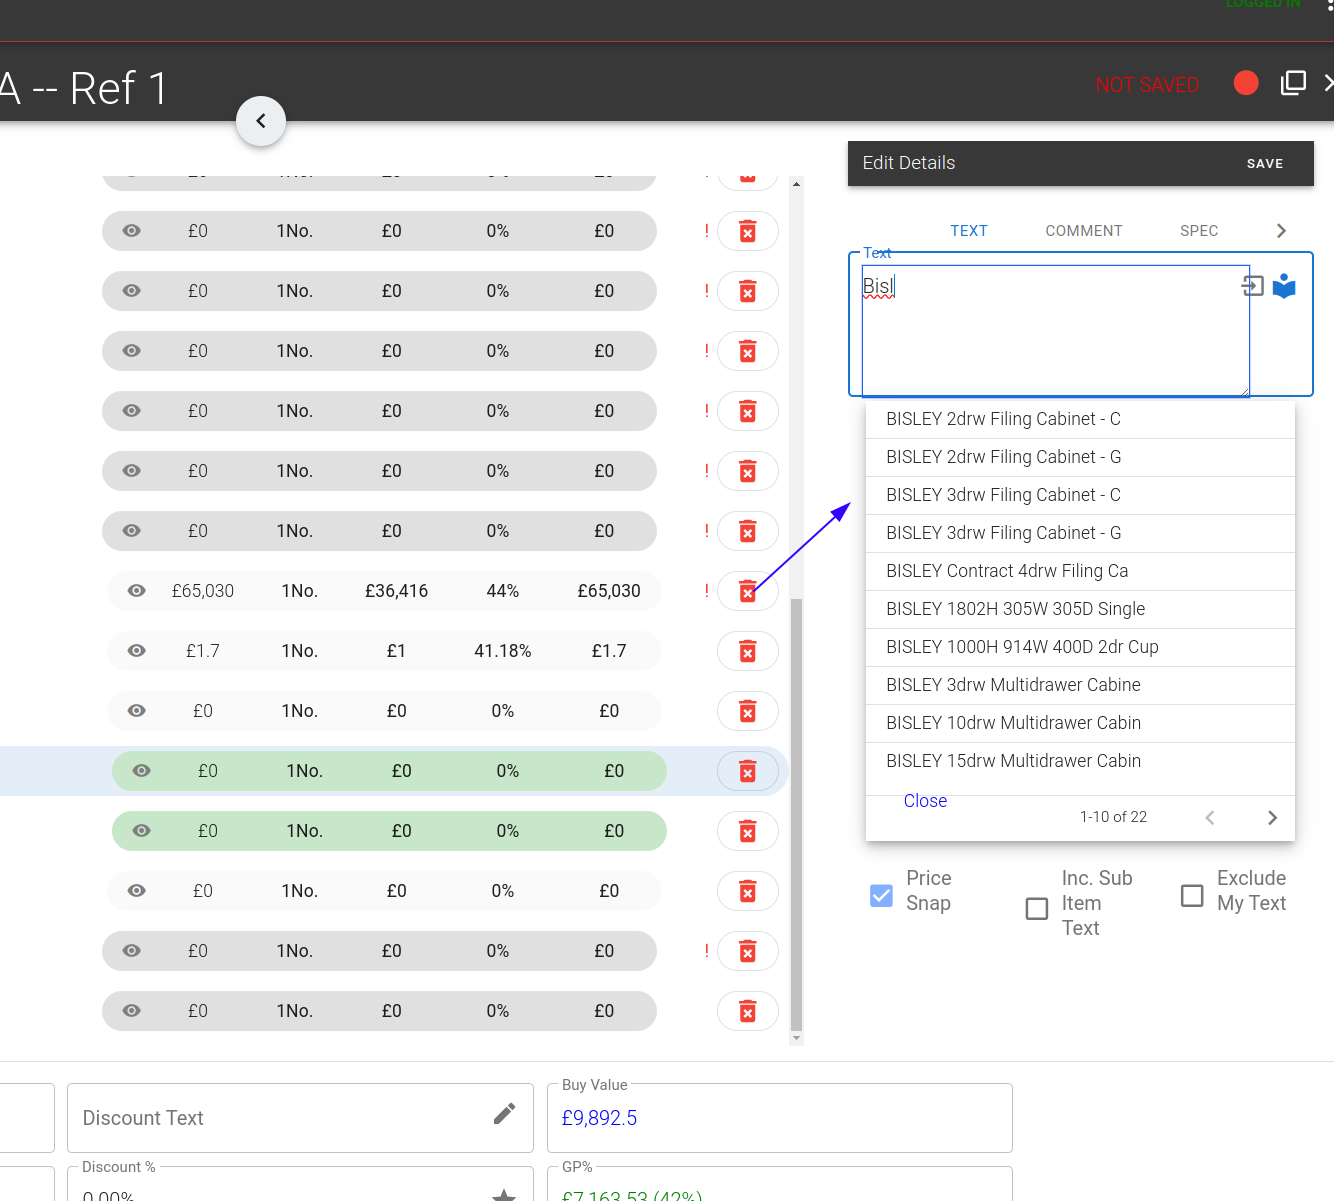Choose BISLEY Contract 4drw Filing Ca suggestion
This screenshot has width=1334, height=1201.
(x=1006, y=571)
